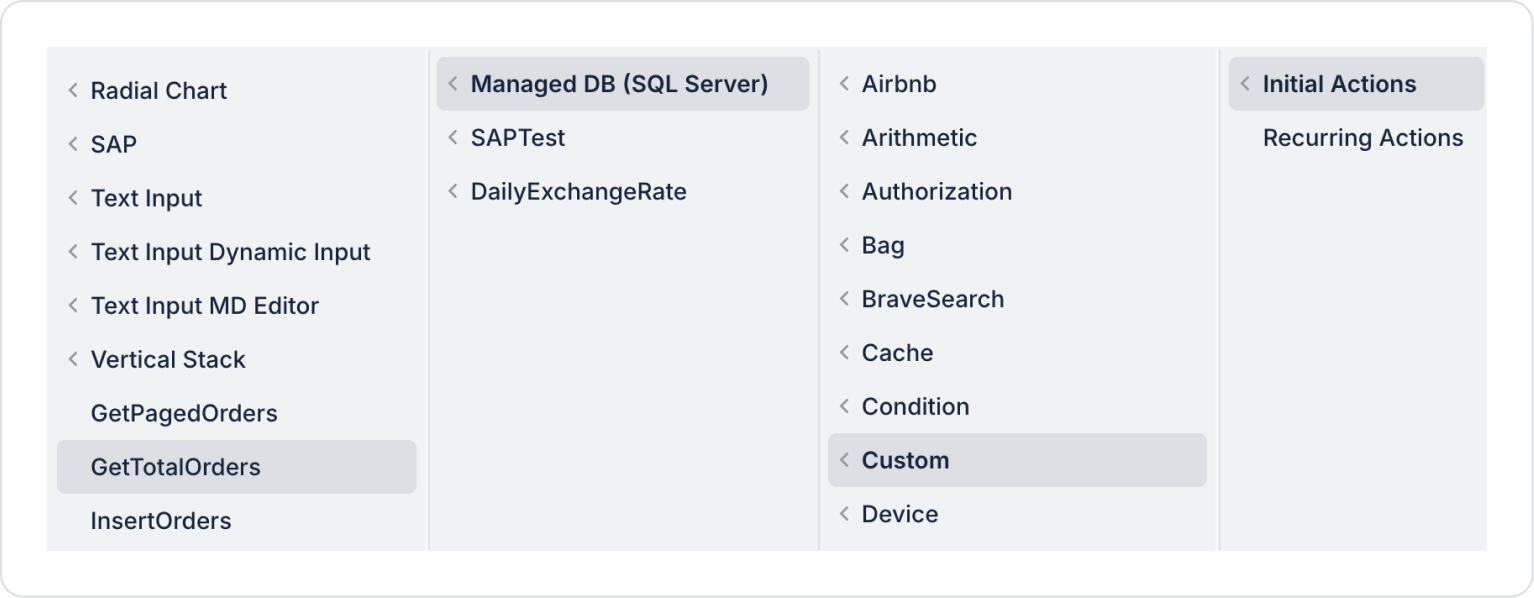Click the Initial Actions chevron
The image size is (1534, 598).
[x=1245, y=84]
